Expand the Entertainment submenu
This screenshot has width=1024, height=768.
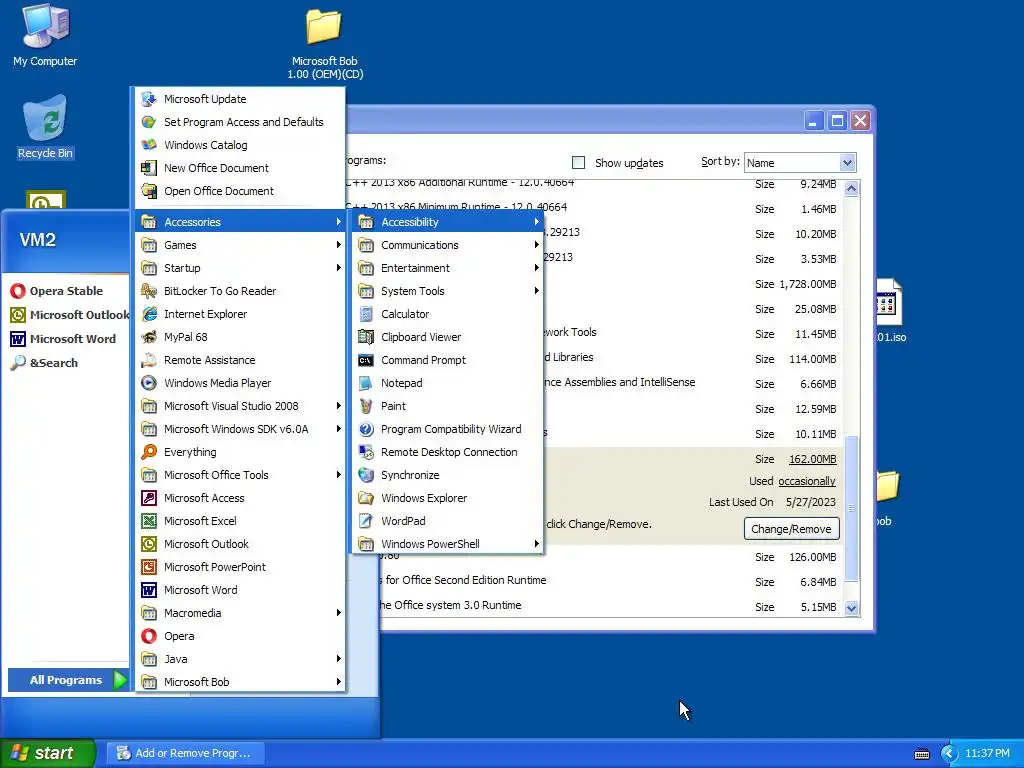coord(448,268)
